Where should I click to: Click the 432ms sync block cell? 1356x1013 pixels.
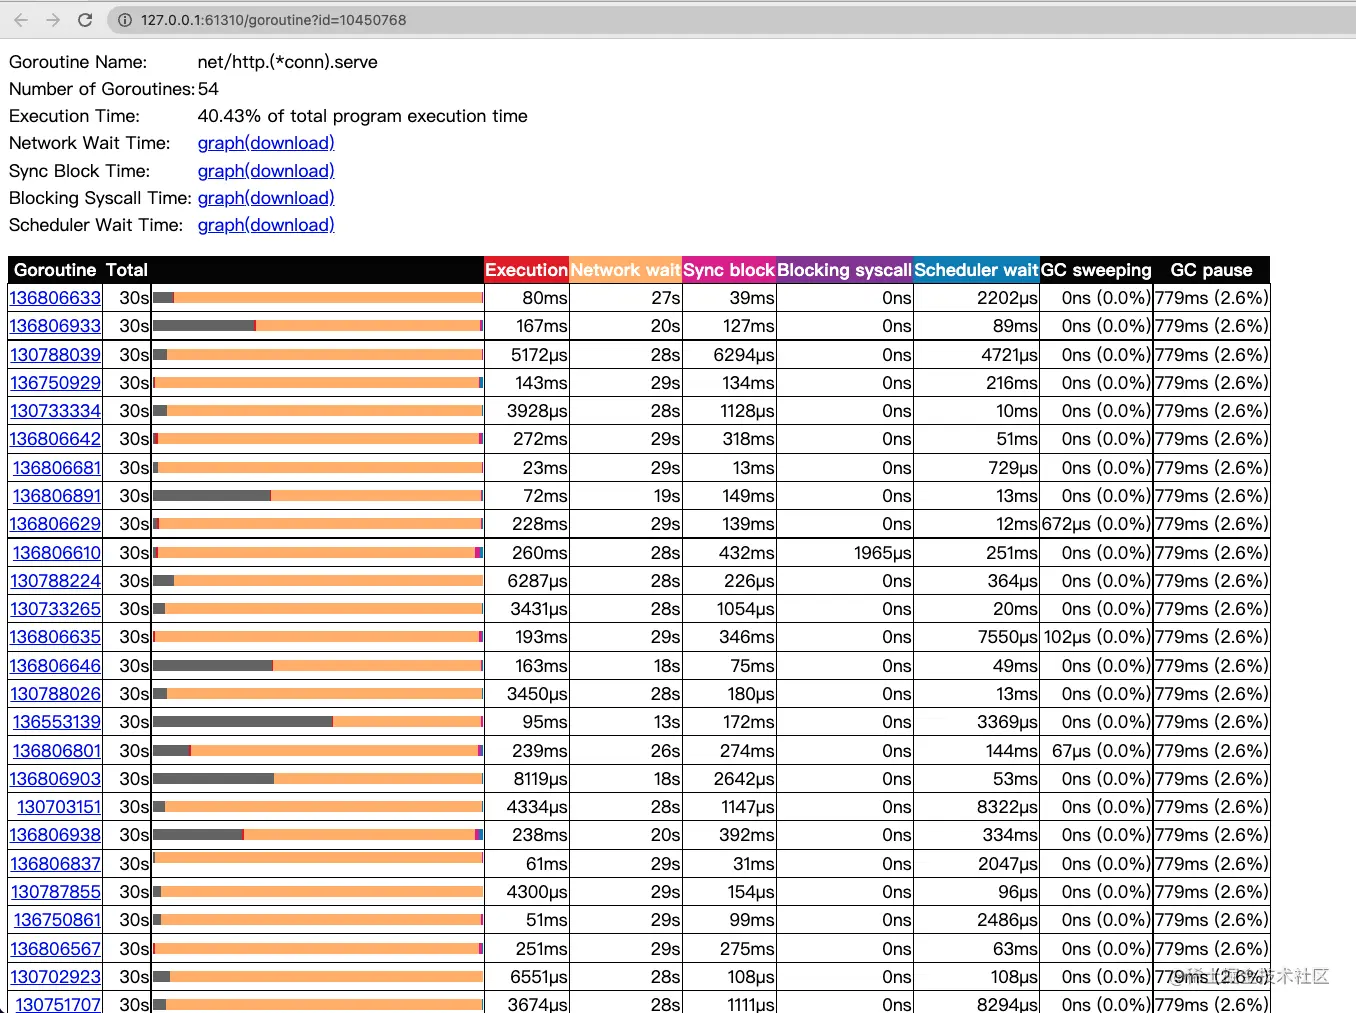click(729, 553)
